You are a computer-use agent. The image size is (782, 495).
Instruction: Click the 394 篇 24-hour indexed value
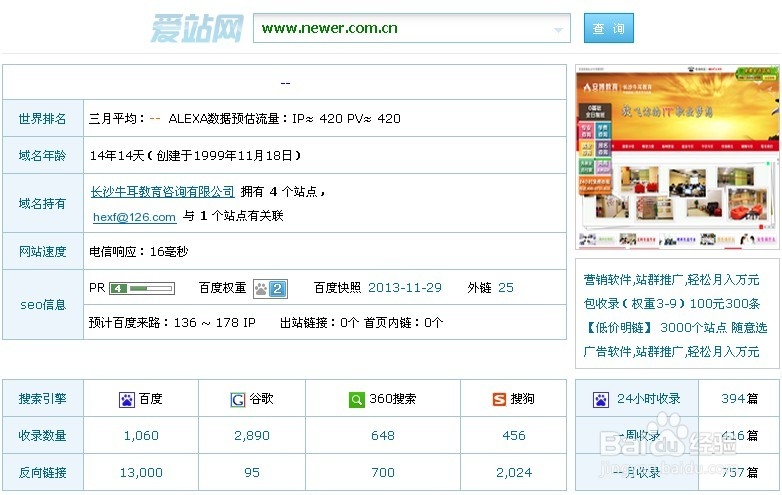click(x=740, y=398)
